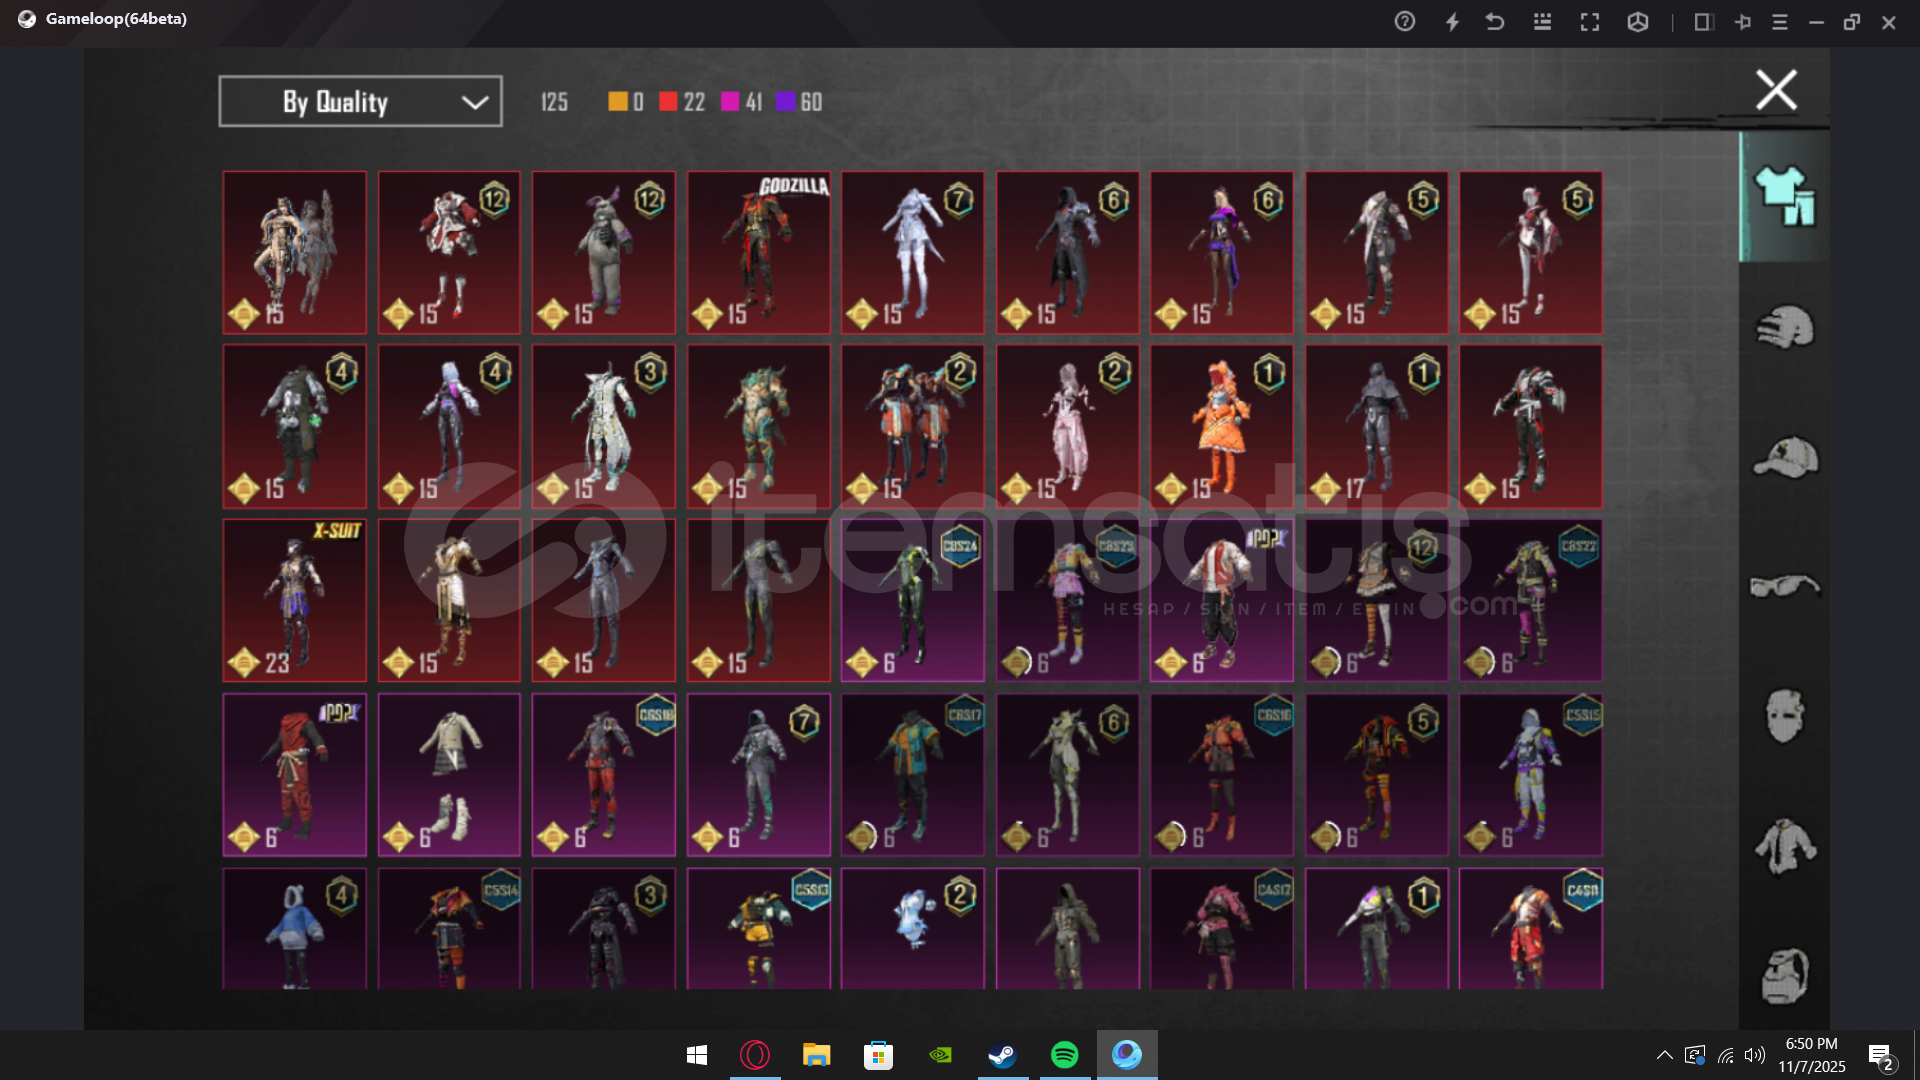Open the helmet category in sidebar
Image resolution: width=1920 pixels, height=1080 pixels.
coord(1785,326)
